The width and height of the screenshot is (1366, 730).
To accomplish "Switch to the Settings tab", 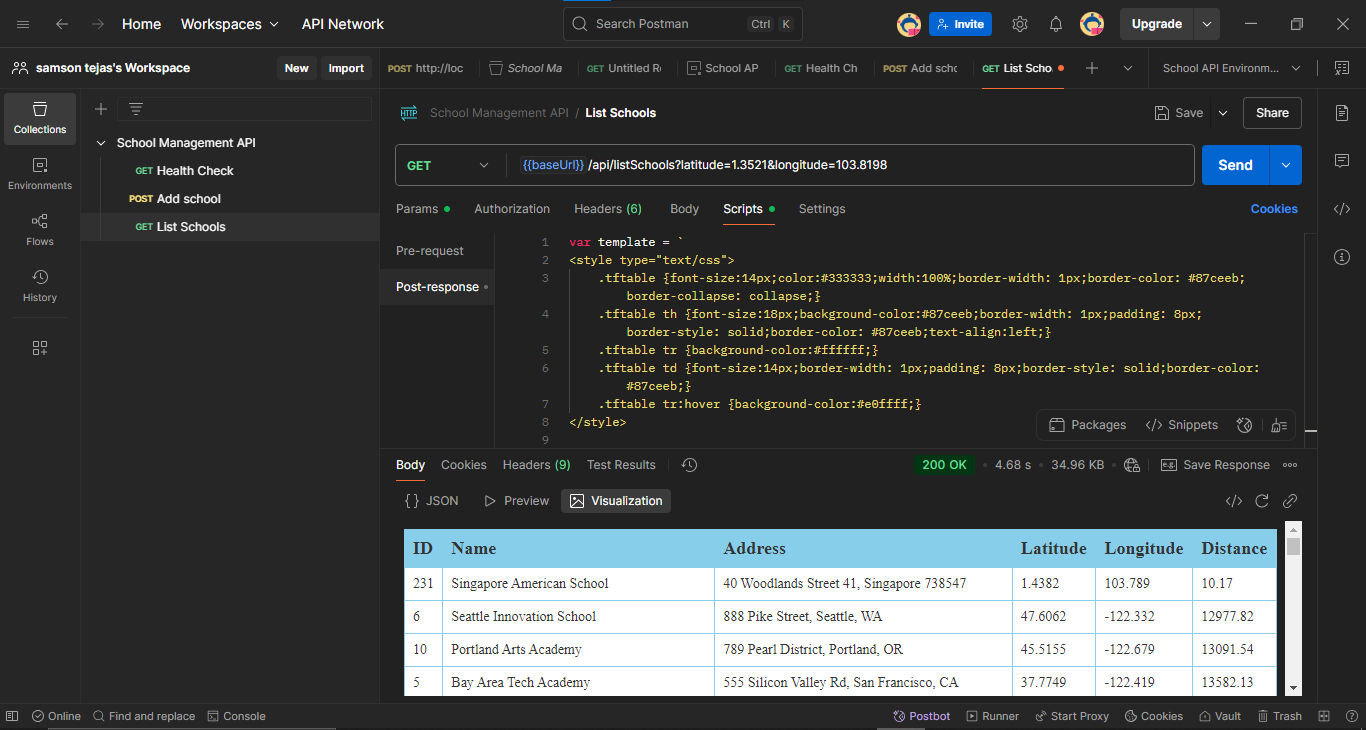I will [x=822, y=209].
